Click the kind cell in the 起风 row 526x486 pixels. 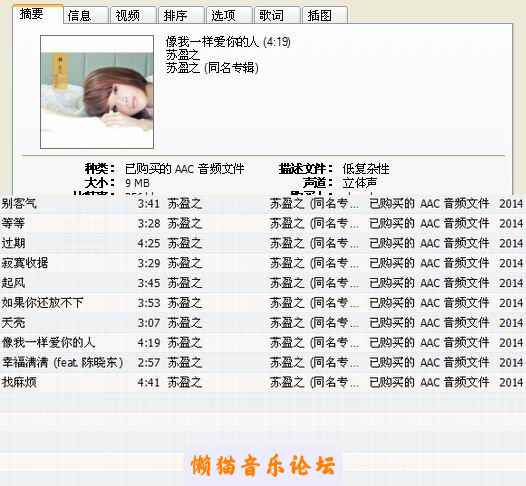(429, 283)
